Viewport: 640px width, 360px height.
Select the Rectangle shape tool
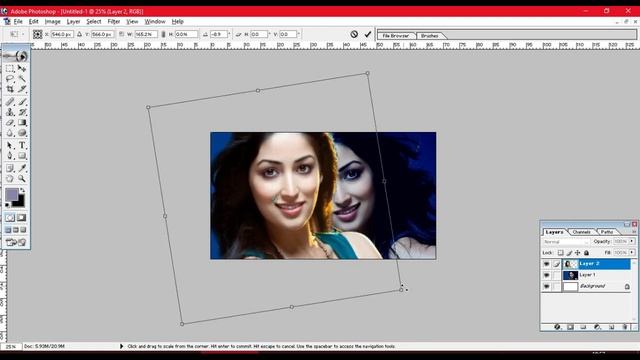pyautogui.click(x=22, y=156)
